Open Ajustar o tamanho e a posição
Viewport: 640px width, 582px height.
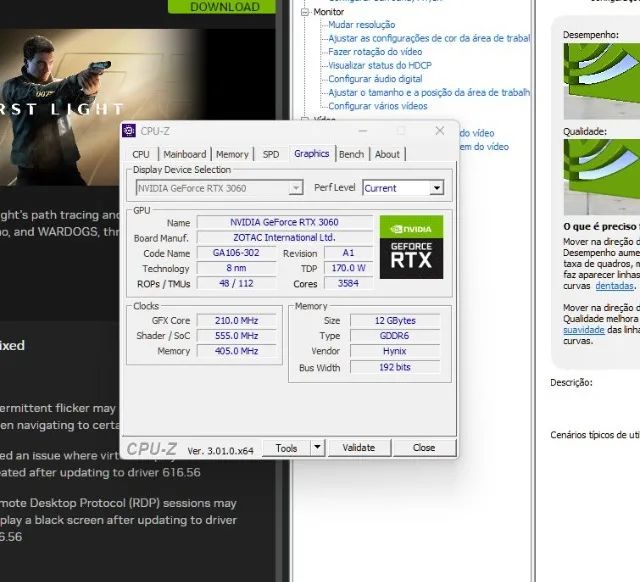point(429,93)
